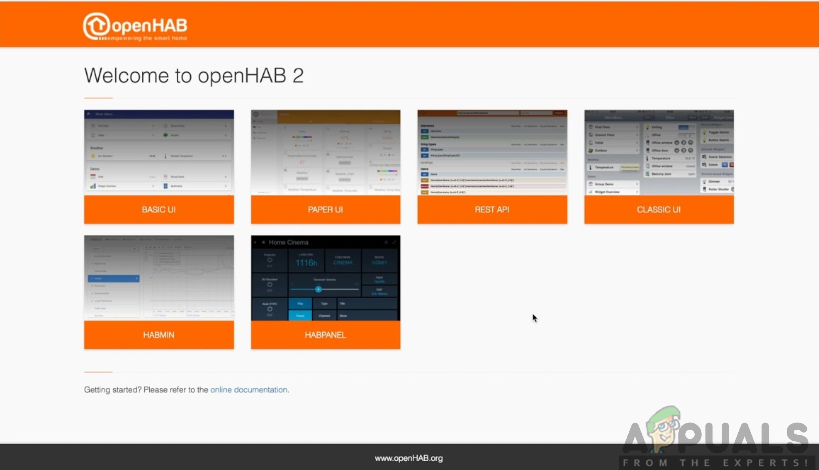Click the HABmin preview thumbnail

click(159, 278)
